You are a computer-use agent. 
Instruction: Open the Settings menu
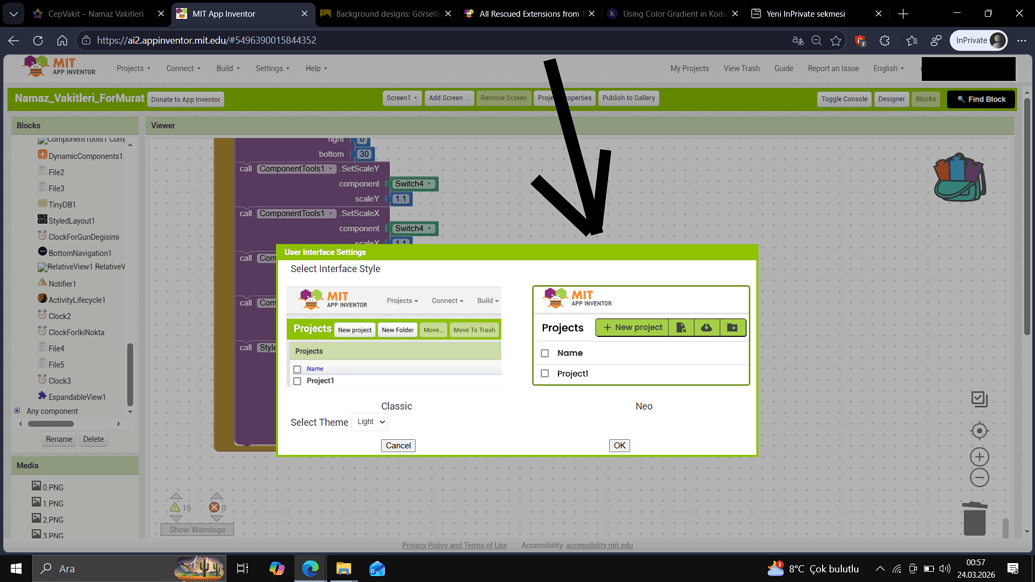(272, 68)
